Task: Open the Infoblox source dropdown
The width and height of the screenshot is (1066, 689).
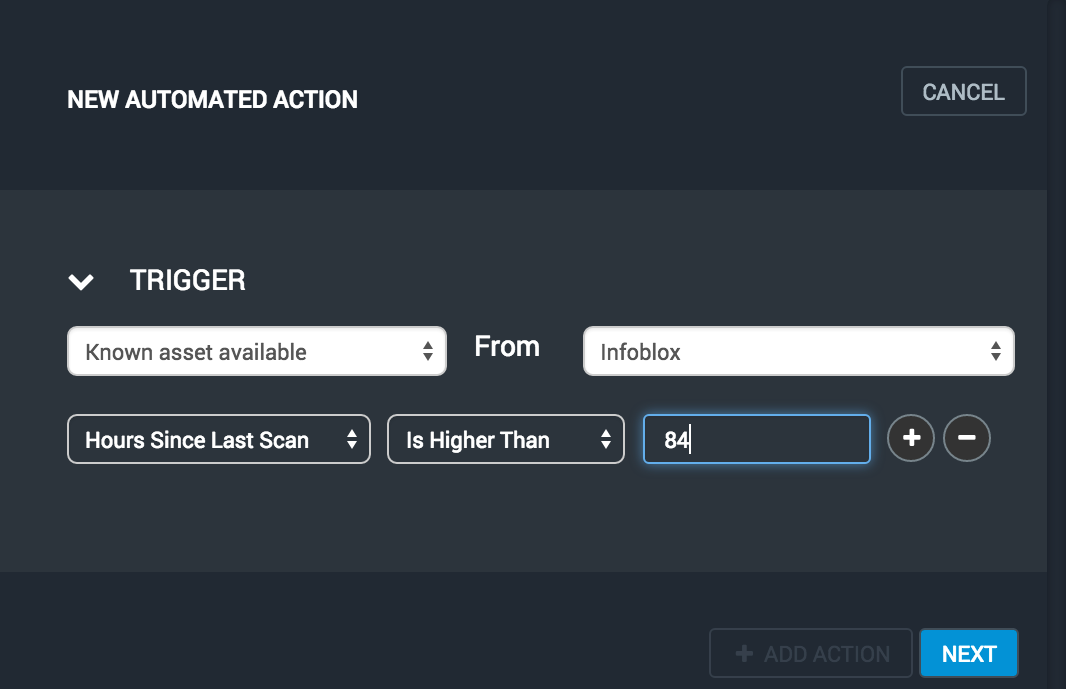Action: 798,352
